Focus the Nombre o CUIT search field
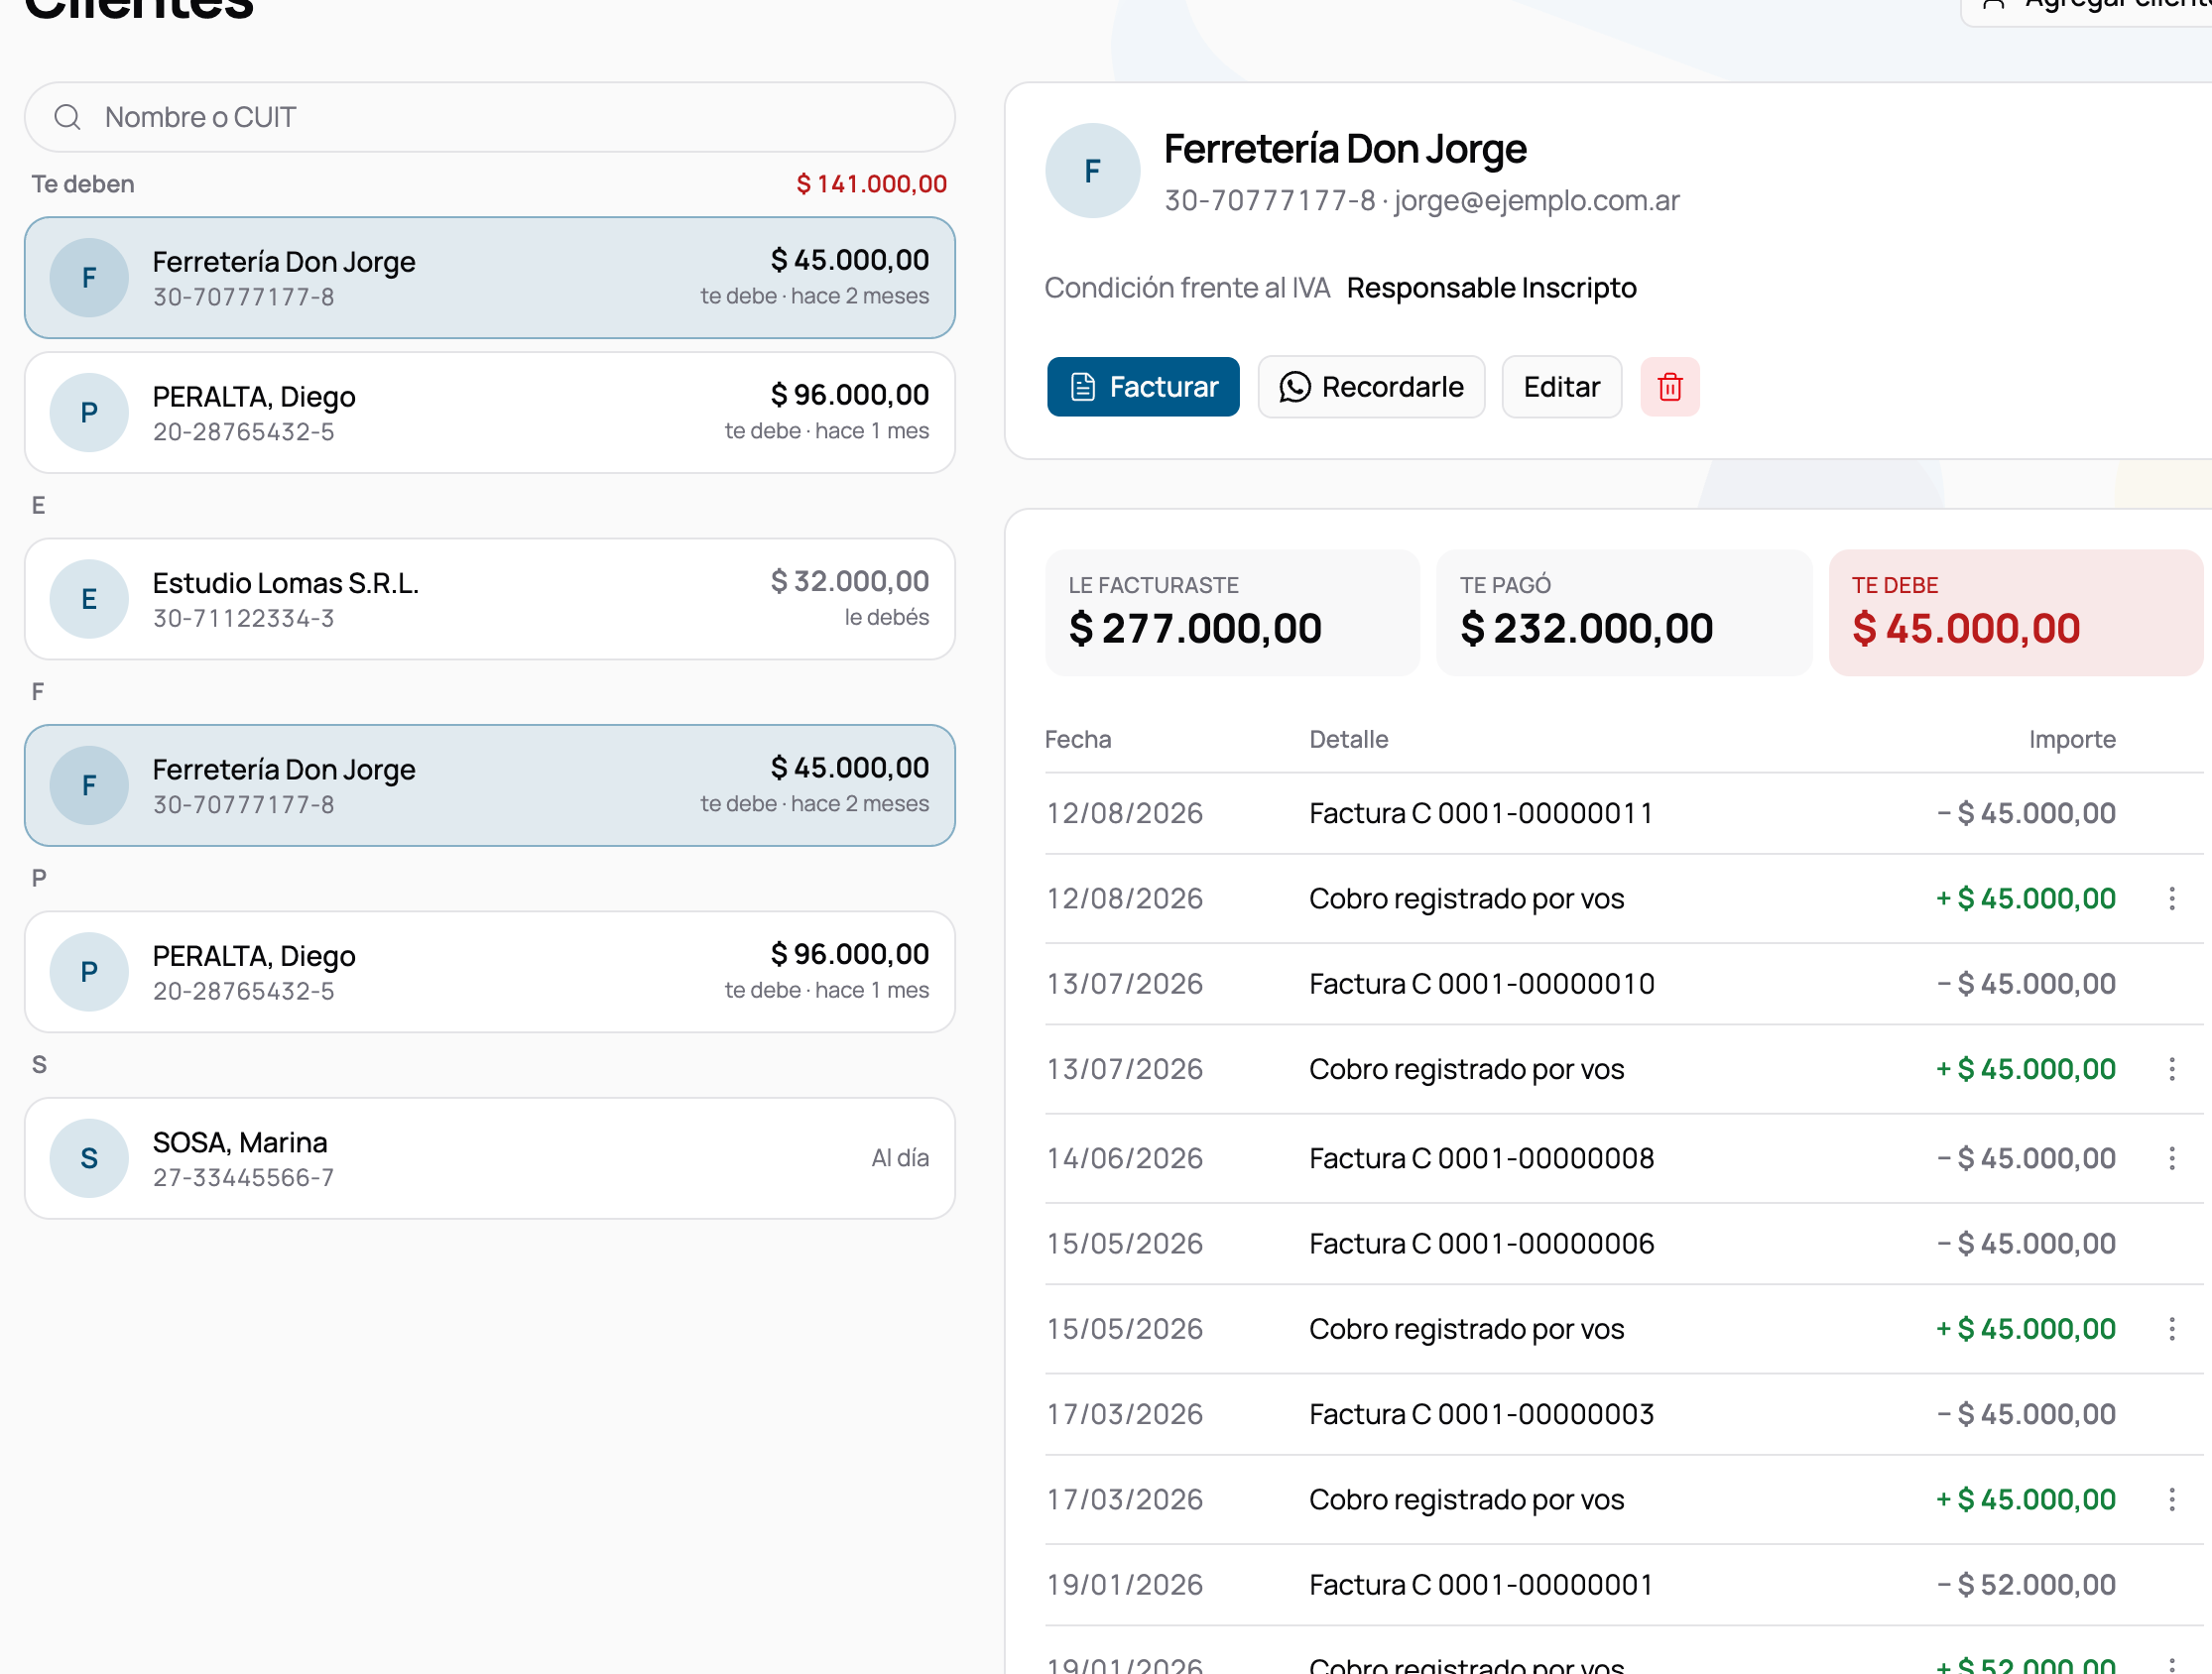2212x1674 pixels. (490, 117)
